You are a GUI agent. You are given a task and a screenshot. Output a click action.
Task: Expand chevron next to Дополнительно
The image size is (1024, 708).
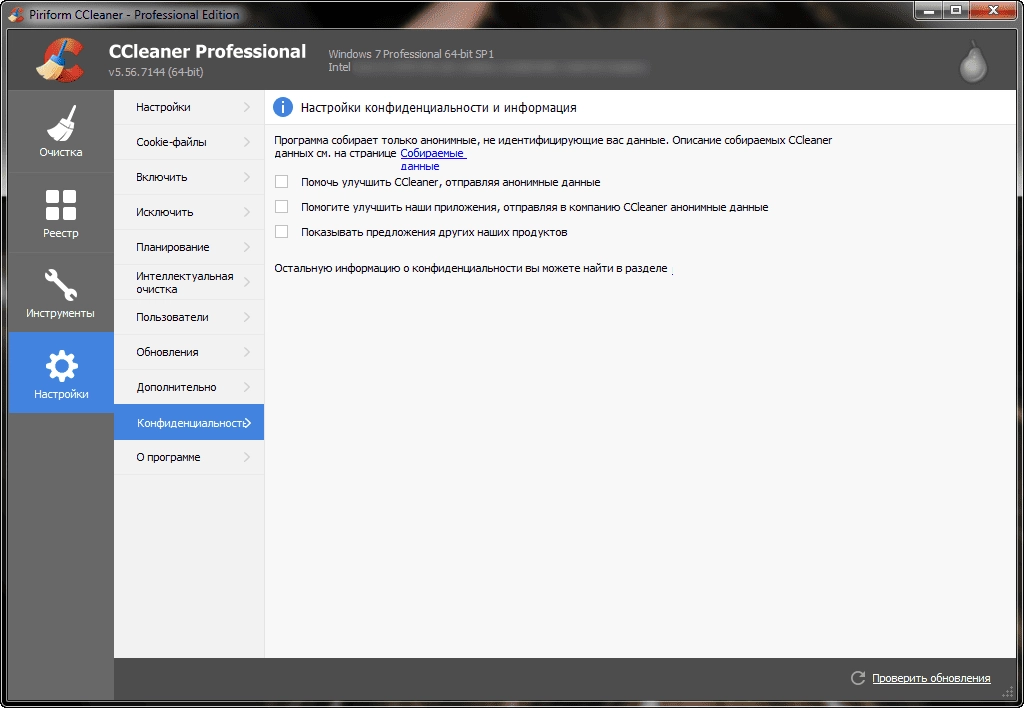coord(247,387)
